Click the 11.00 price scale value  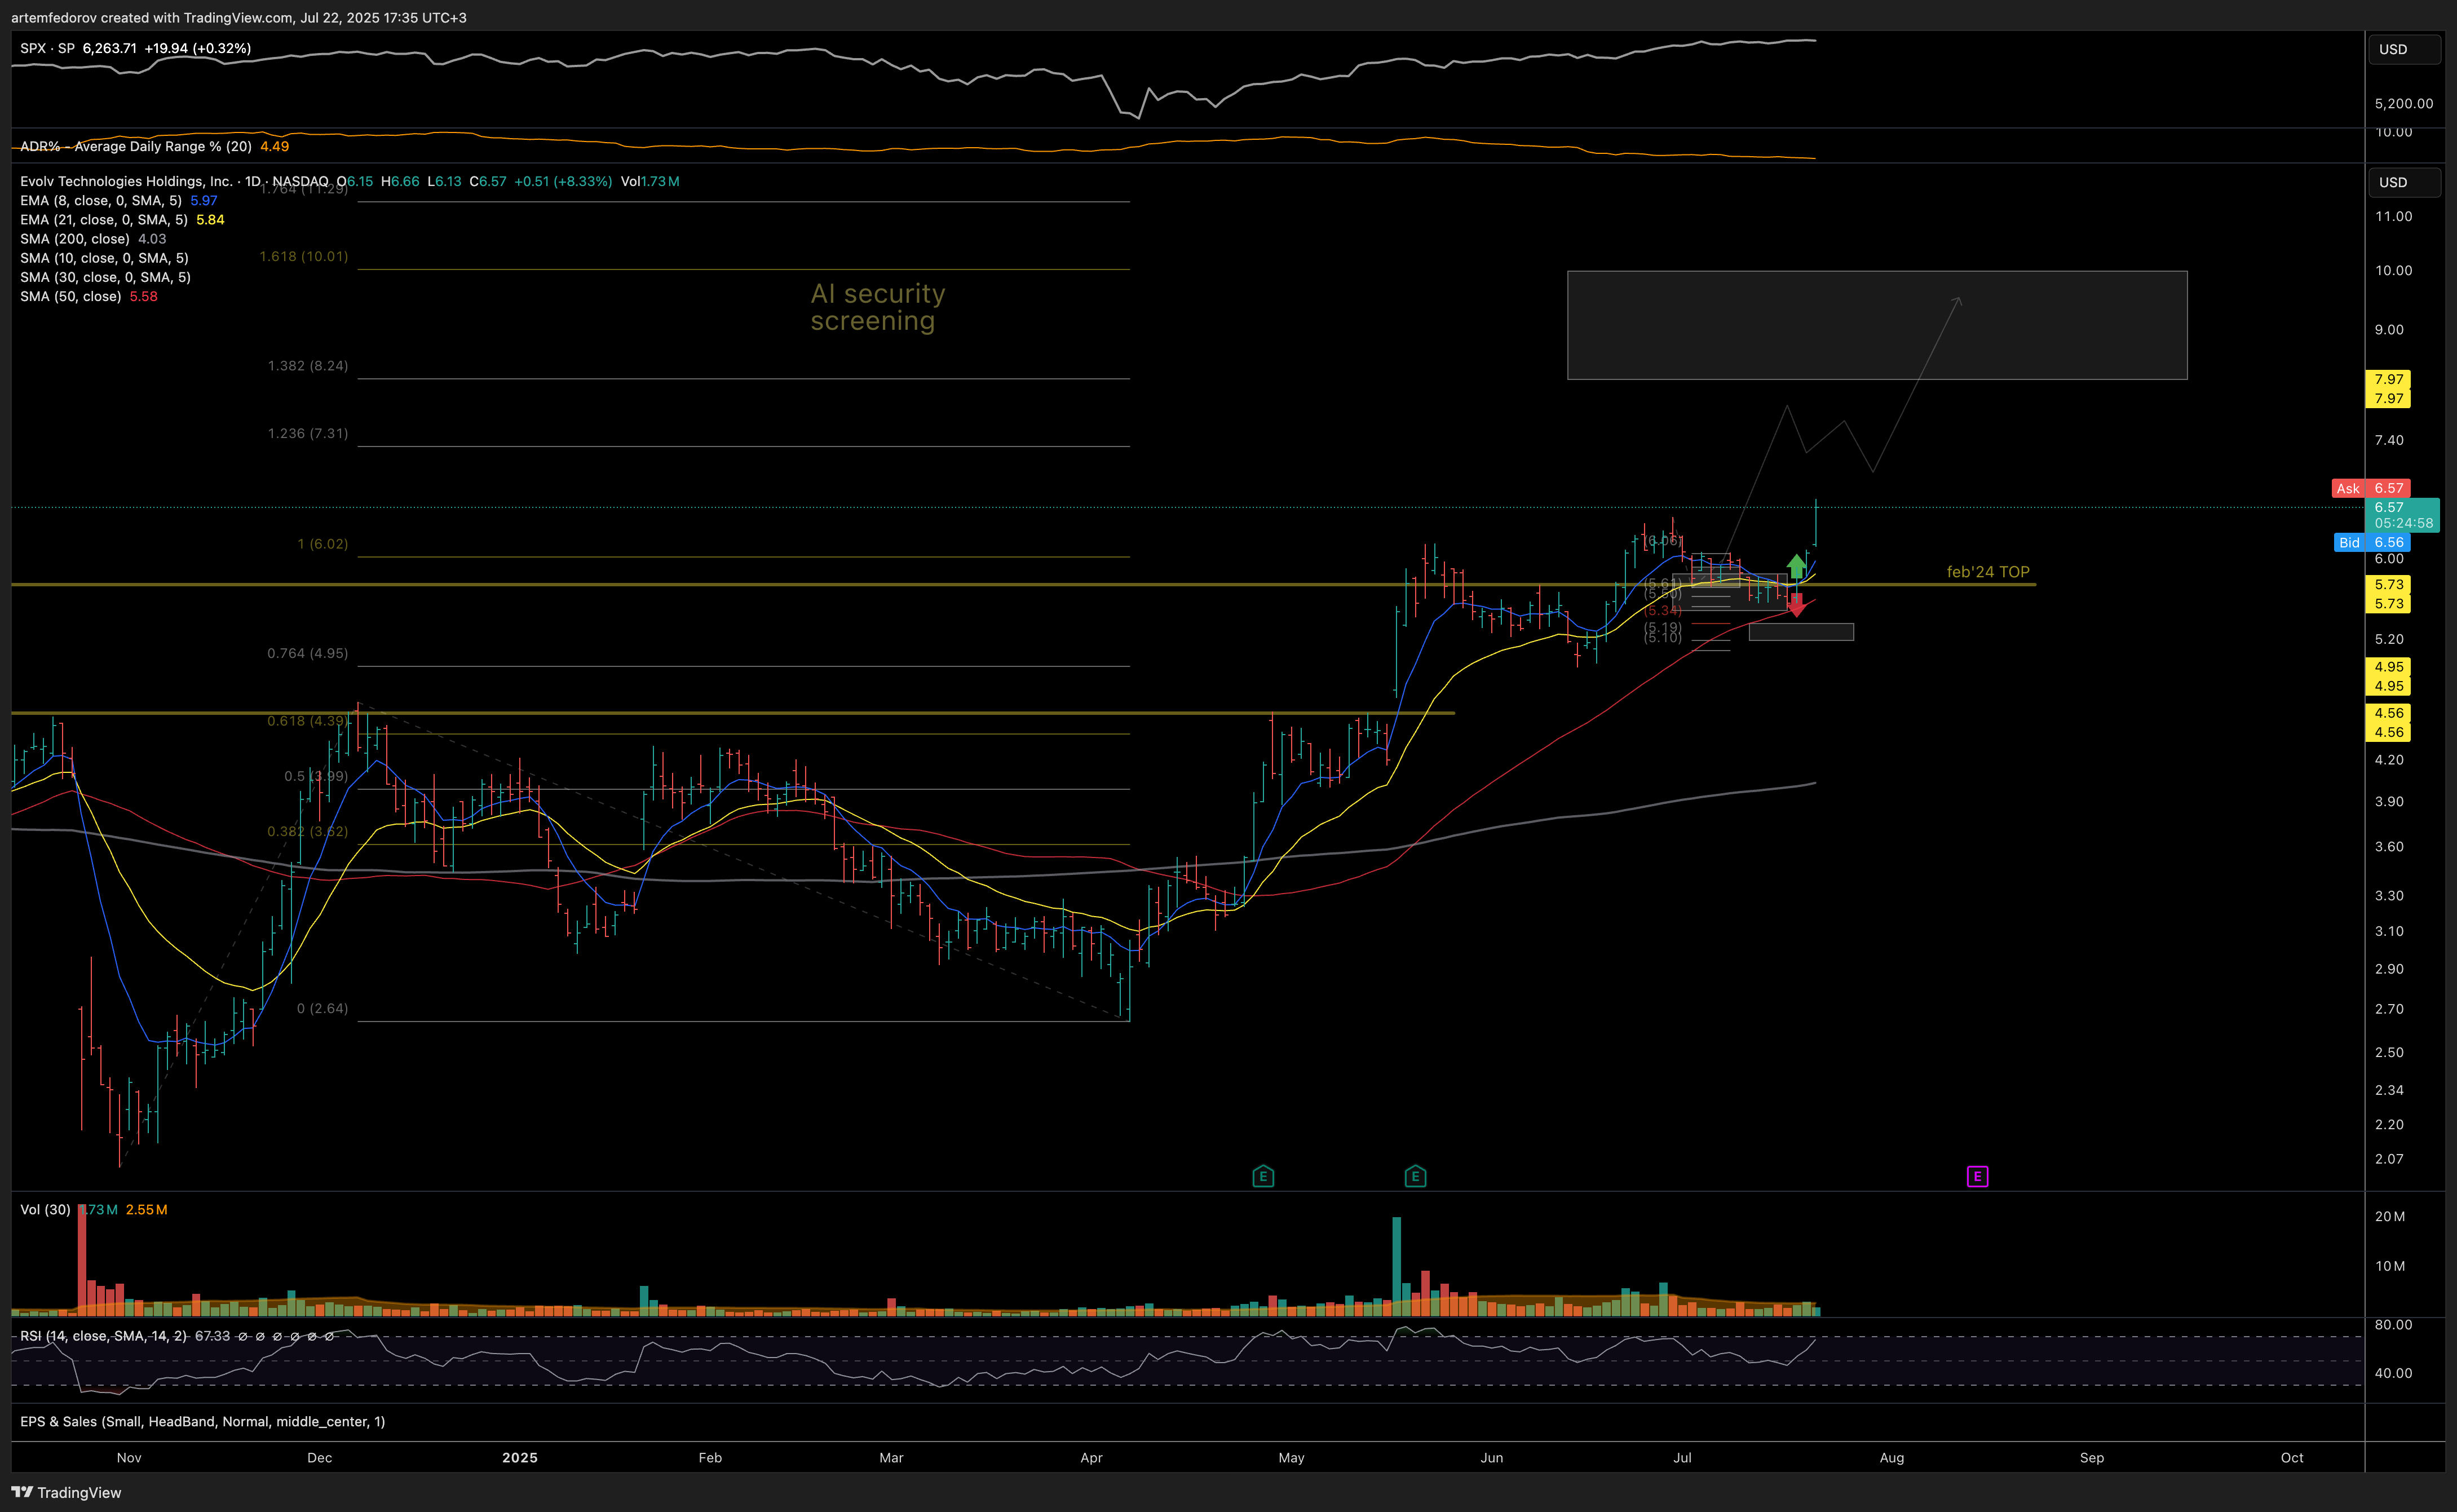(x=2393, y=216)
